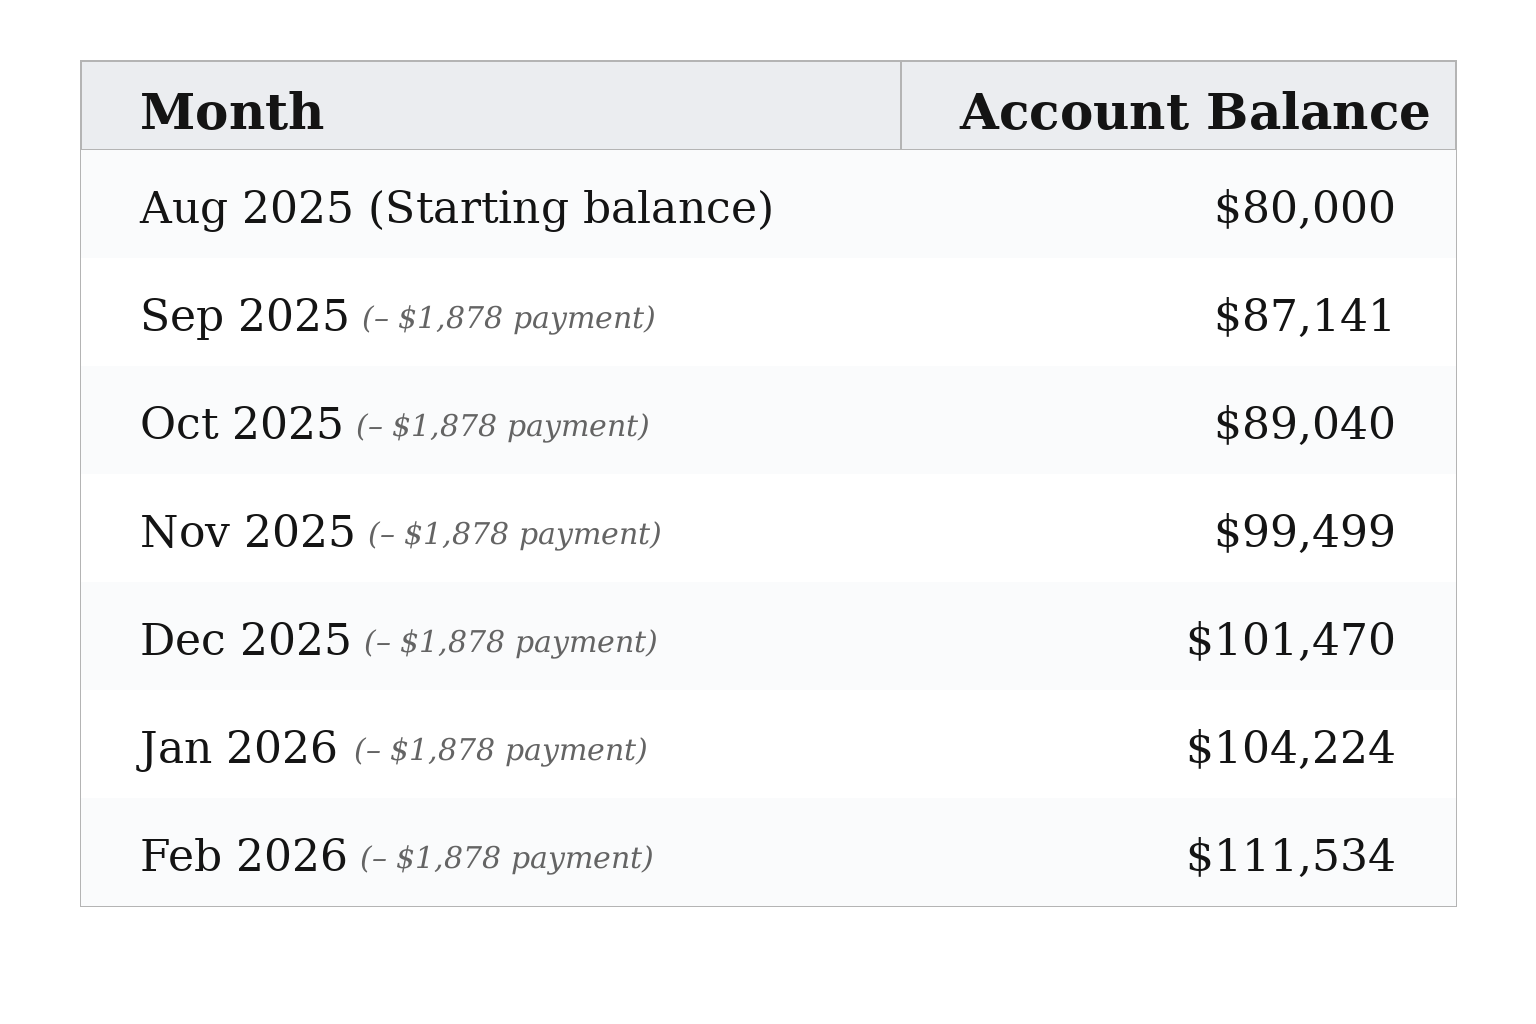Select the Feb 2026 month label

(x=243, y=857)
